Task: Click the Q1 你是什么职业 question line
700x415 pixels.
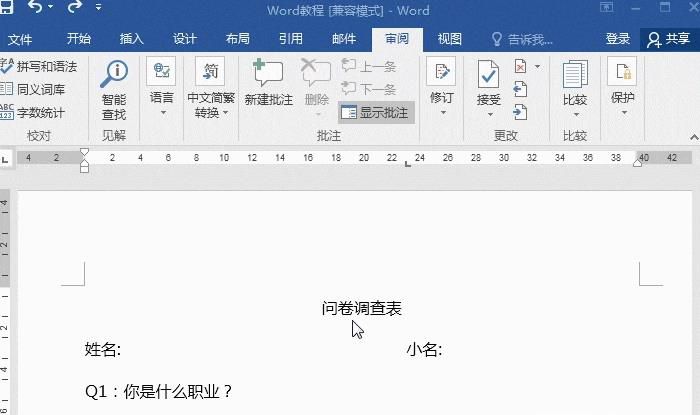Action: pyautogui.click(x=158, y=391)
